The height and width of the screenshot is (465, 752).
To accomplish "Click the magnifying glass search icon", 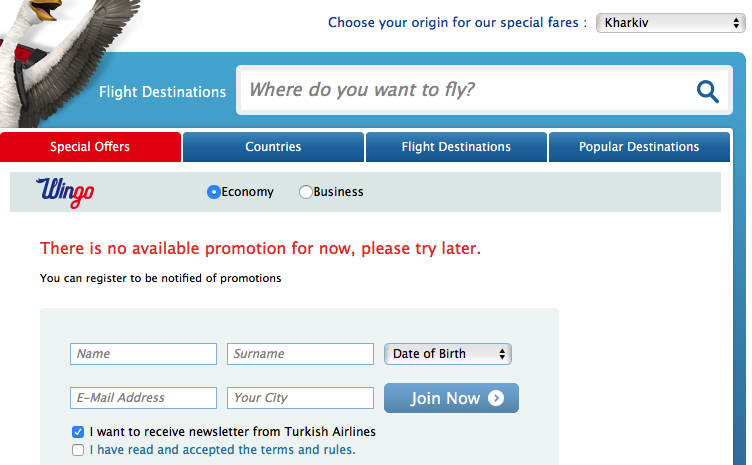I will coord(707,92).
